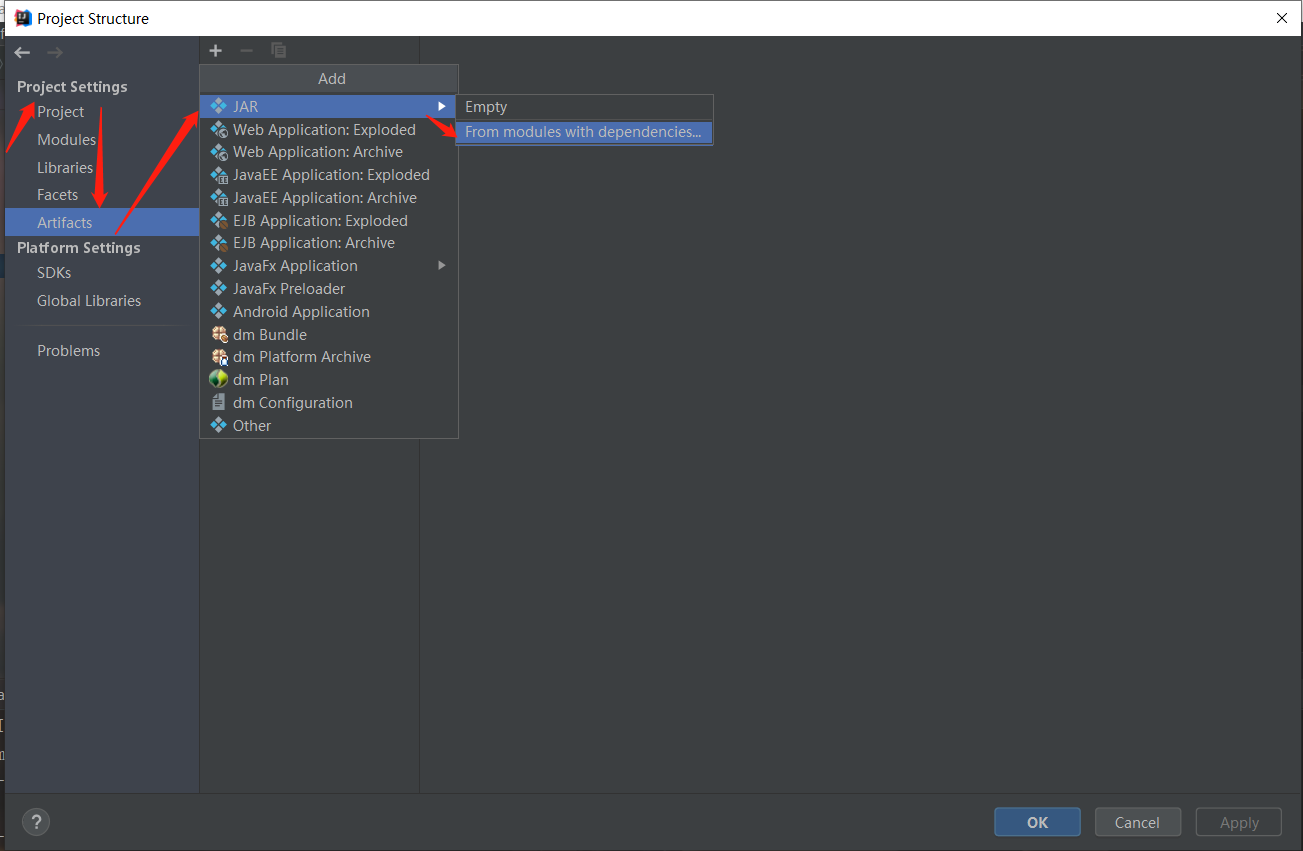1303x851 pixels.
Task: Click Web Application: Exploded icon
Action: coord(219,129)
